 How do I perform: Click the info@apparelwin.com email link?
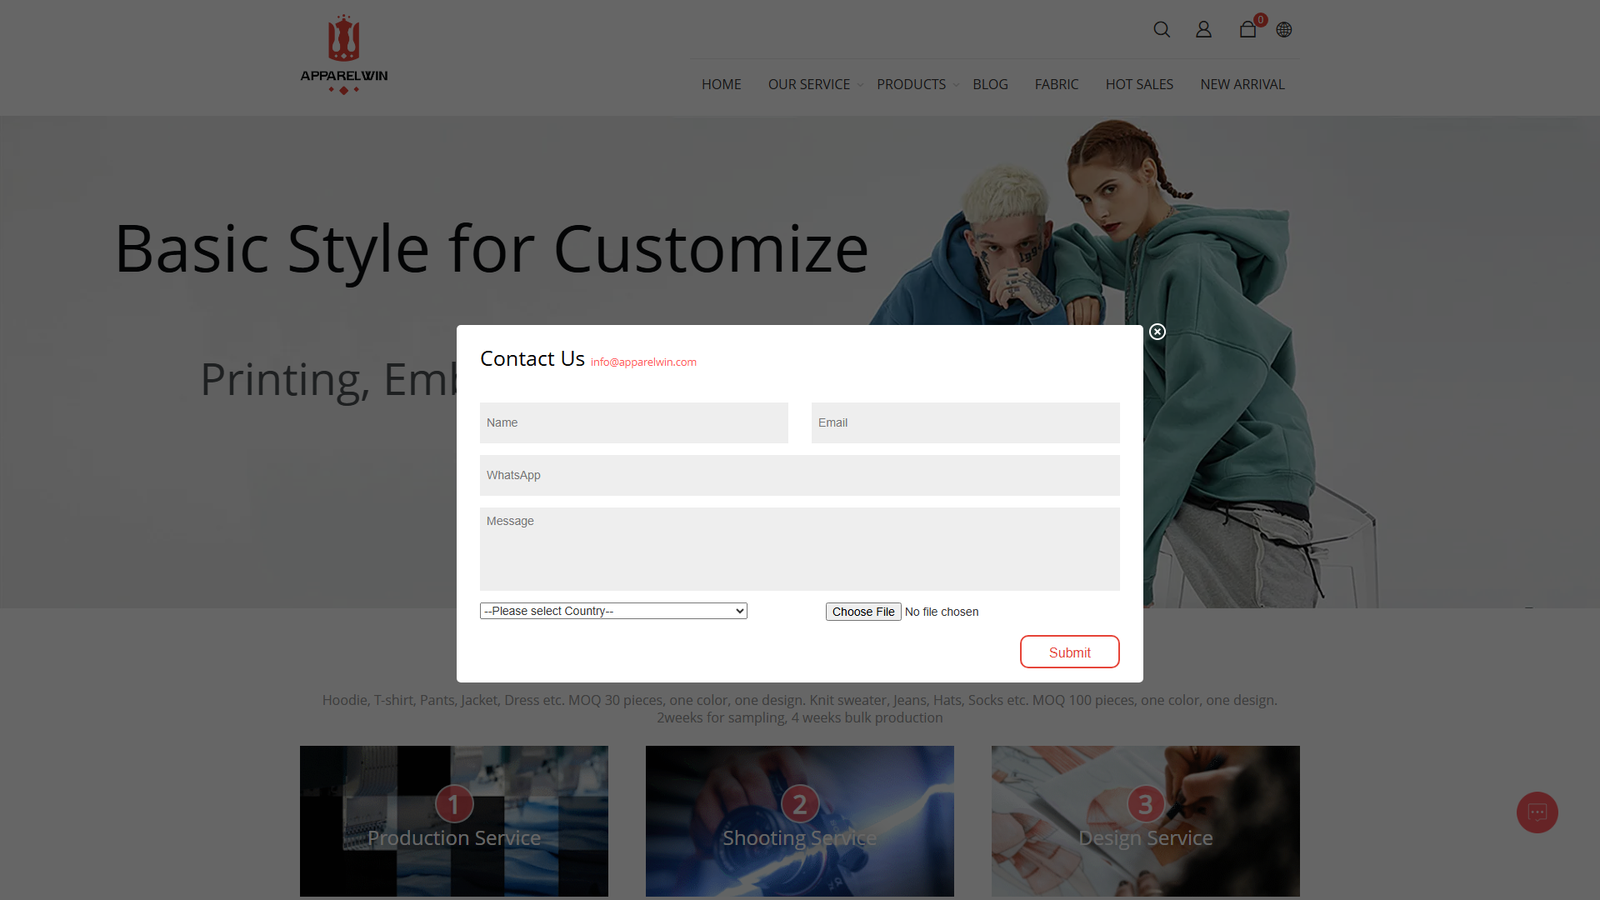pos(642,362)
